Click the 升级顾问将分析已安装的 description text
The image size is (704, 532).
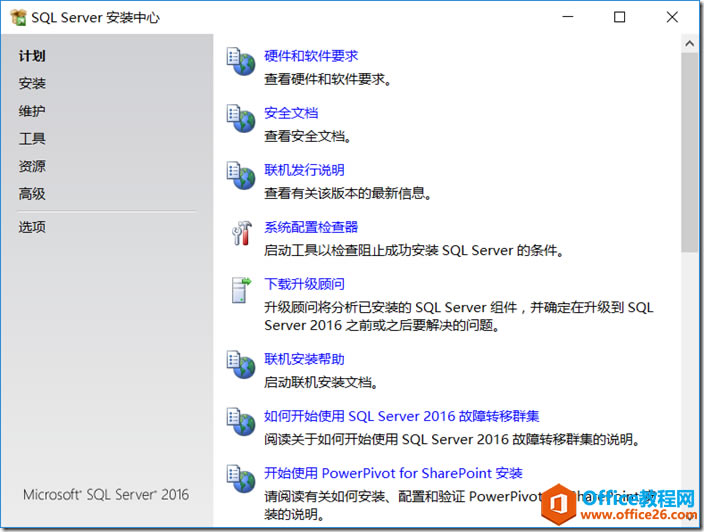coord(458,317)
